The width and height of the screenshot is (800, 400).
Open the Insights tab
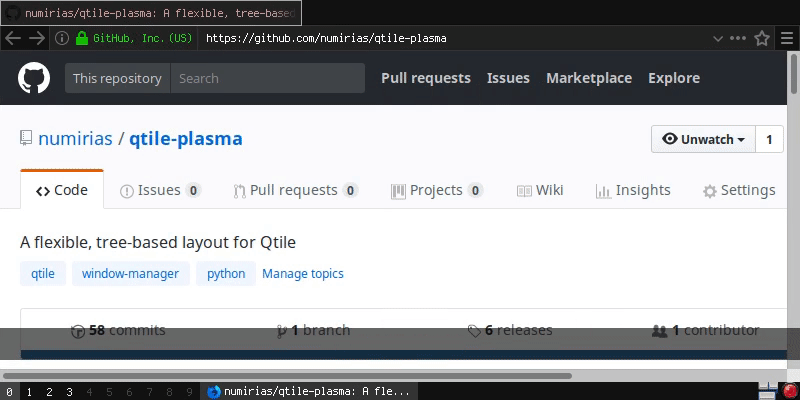coord(633,190)
